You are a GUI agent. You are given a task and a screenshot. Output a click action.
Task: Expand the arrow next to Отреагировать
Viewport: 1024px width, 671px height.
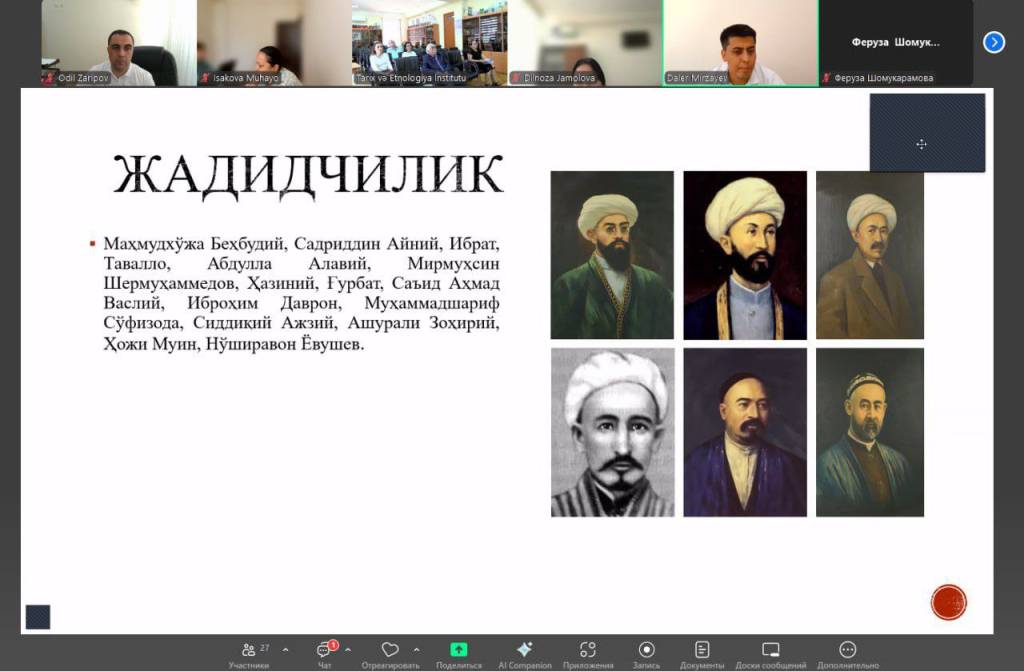416,649
